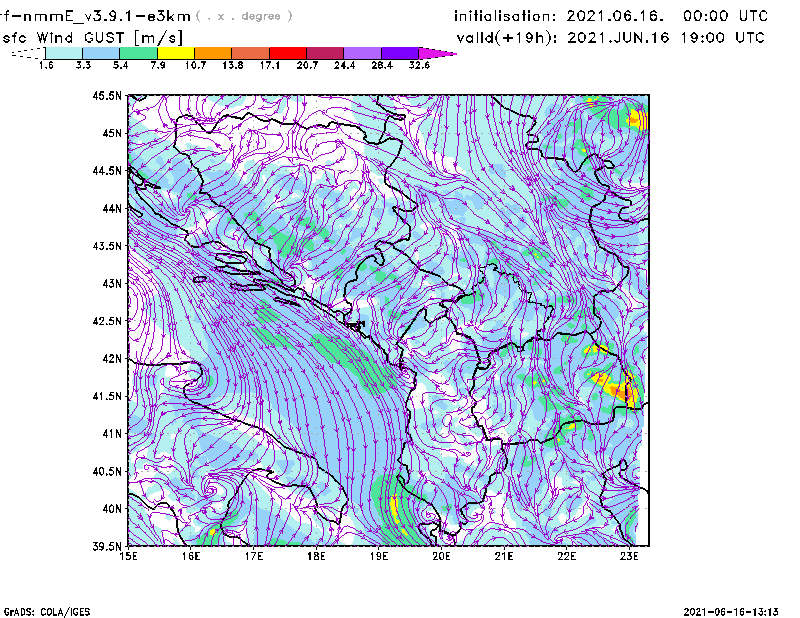Click the '43.5N' latitude label
This screenshot has width=800, height=618.
coord(107,246)
